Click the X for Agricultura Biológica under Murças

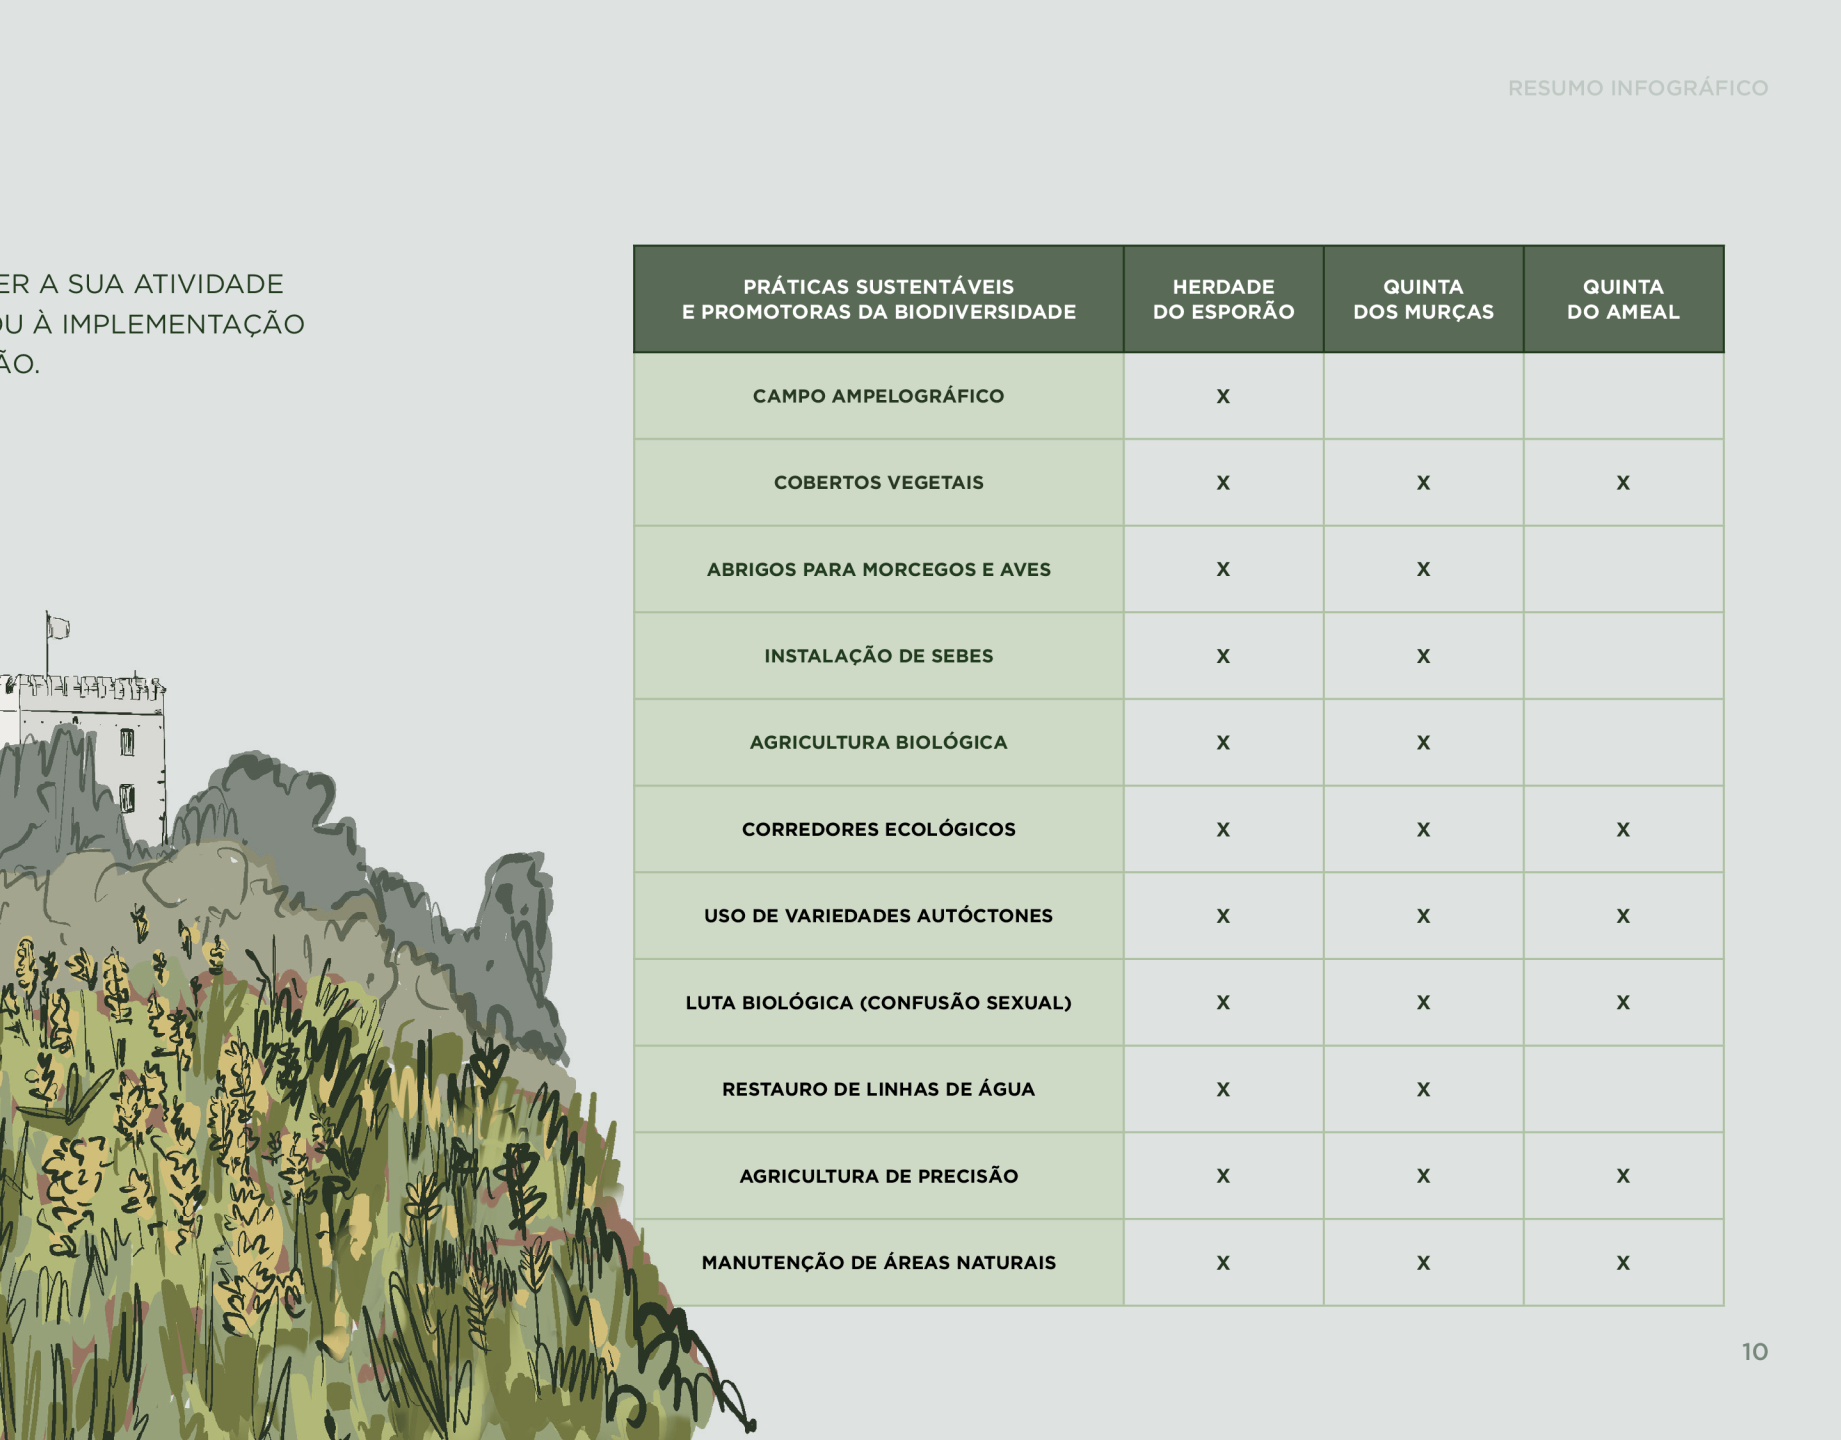point(1423,743)
